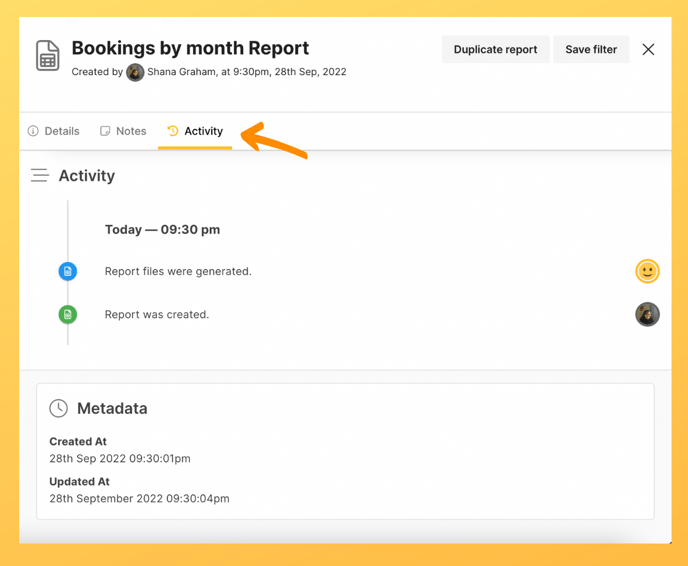Click the Save filter button

[591, 50]
